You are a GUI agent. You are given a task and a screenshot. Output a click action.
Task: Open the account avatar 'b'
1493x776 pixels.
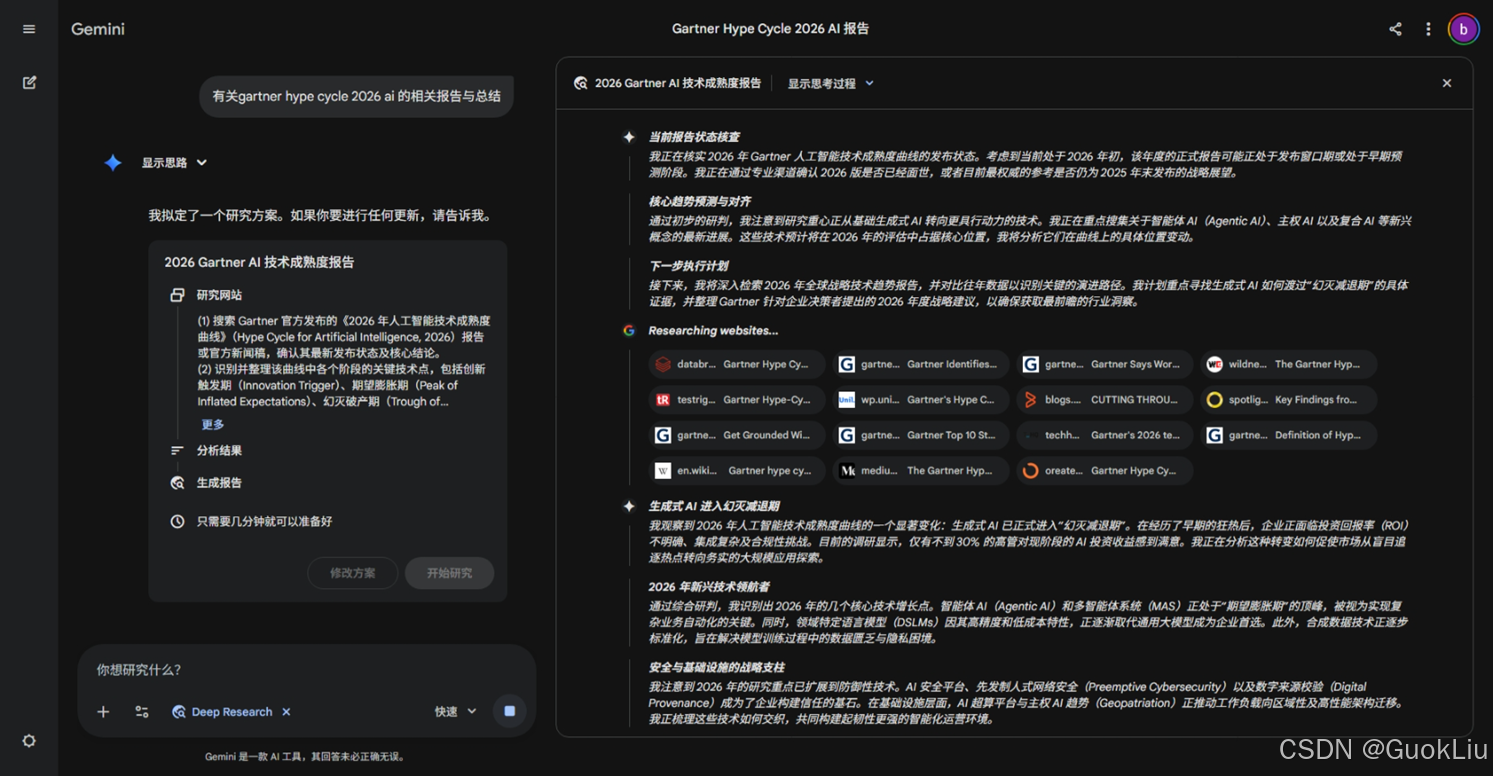(1463, 29)
